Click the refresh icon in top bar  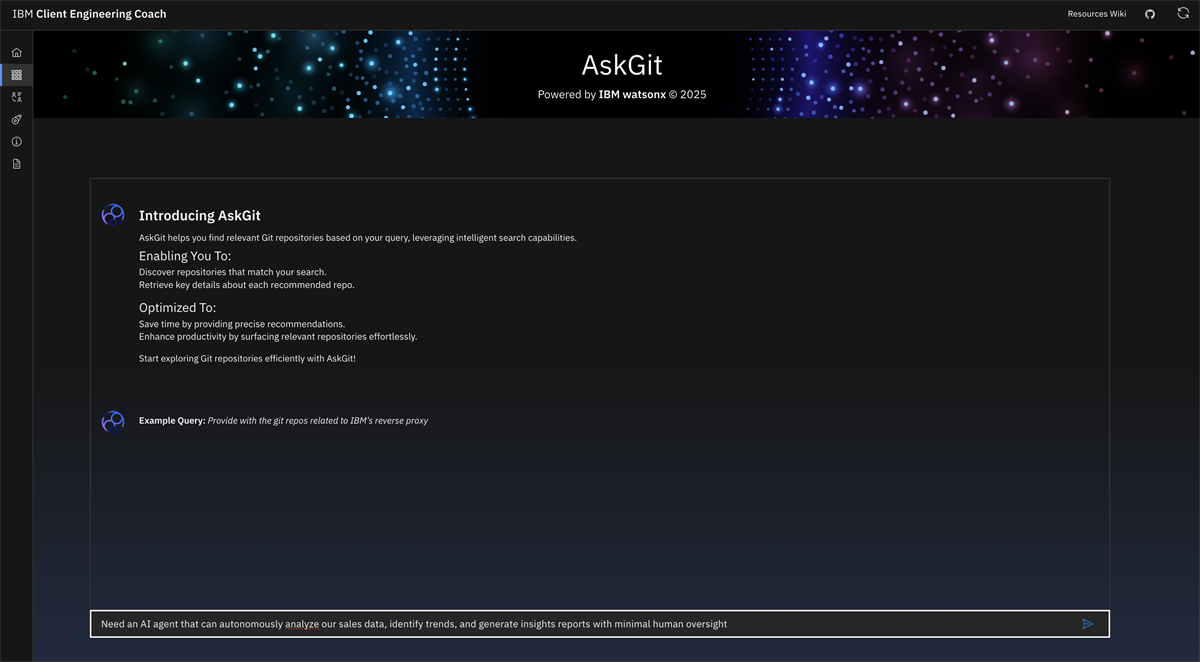[1183, 14]
